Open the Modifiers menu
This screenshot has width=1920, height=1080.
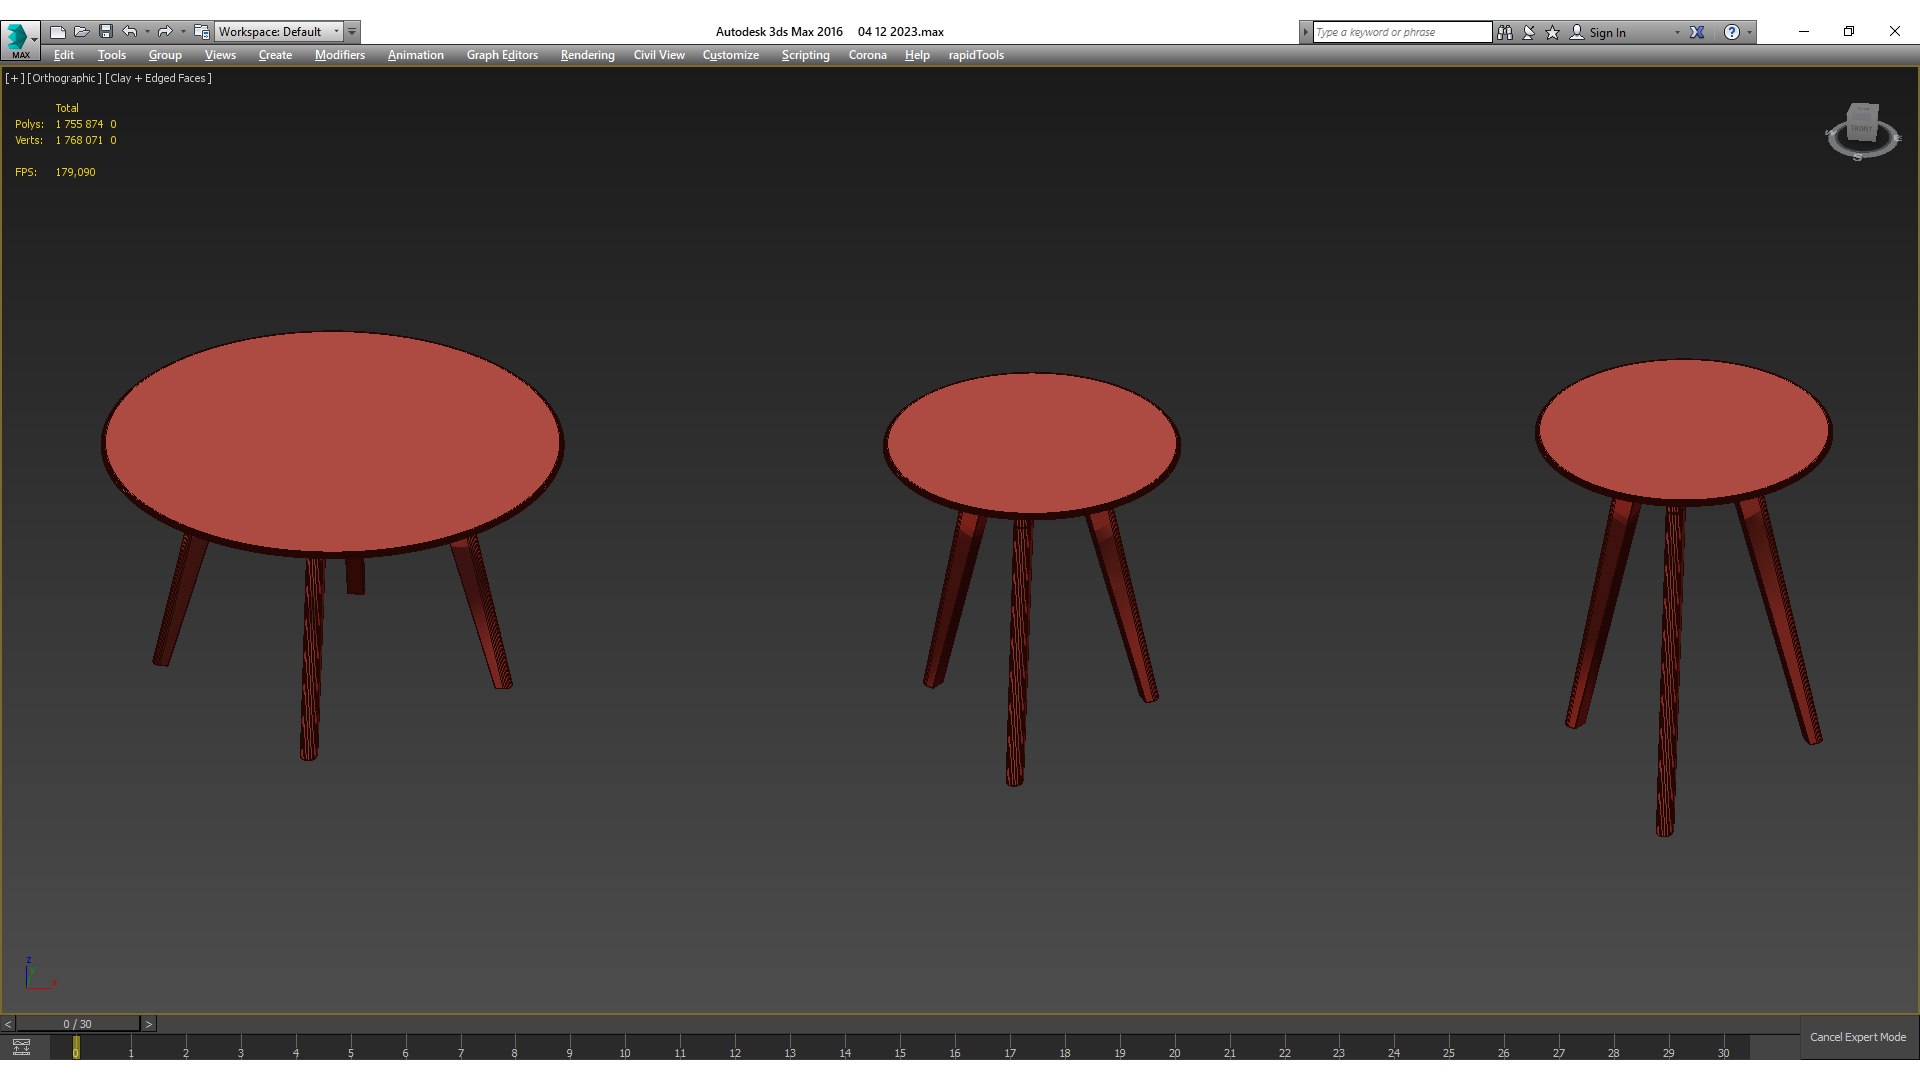(x=339, y=55)
